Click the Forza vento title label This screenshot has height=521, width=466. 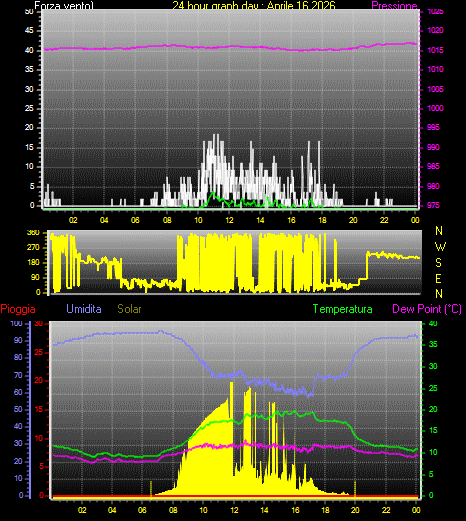pos(64,5)
